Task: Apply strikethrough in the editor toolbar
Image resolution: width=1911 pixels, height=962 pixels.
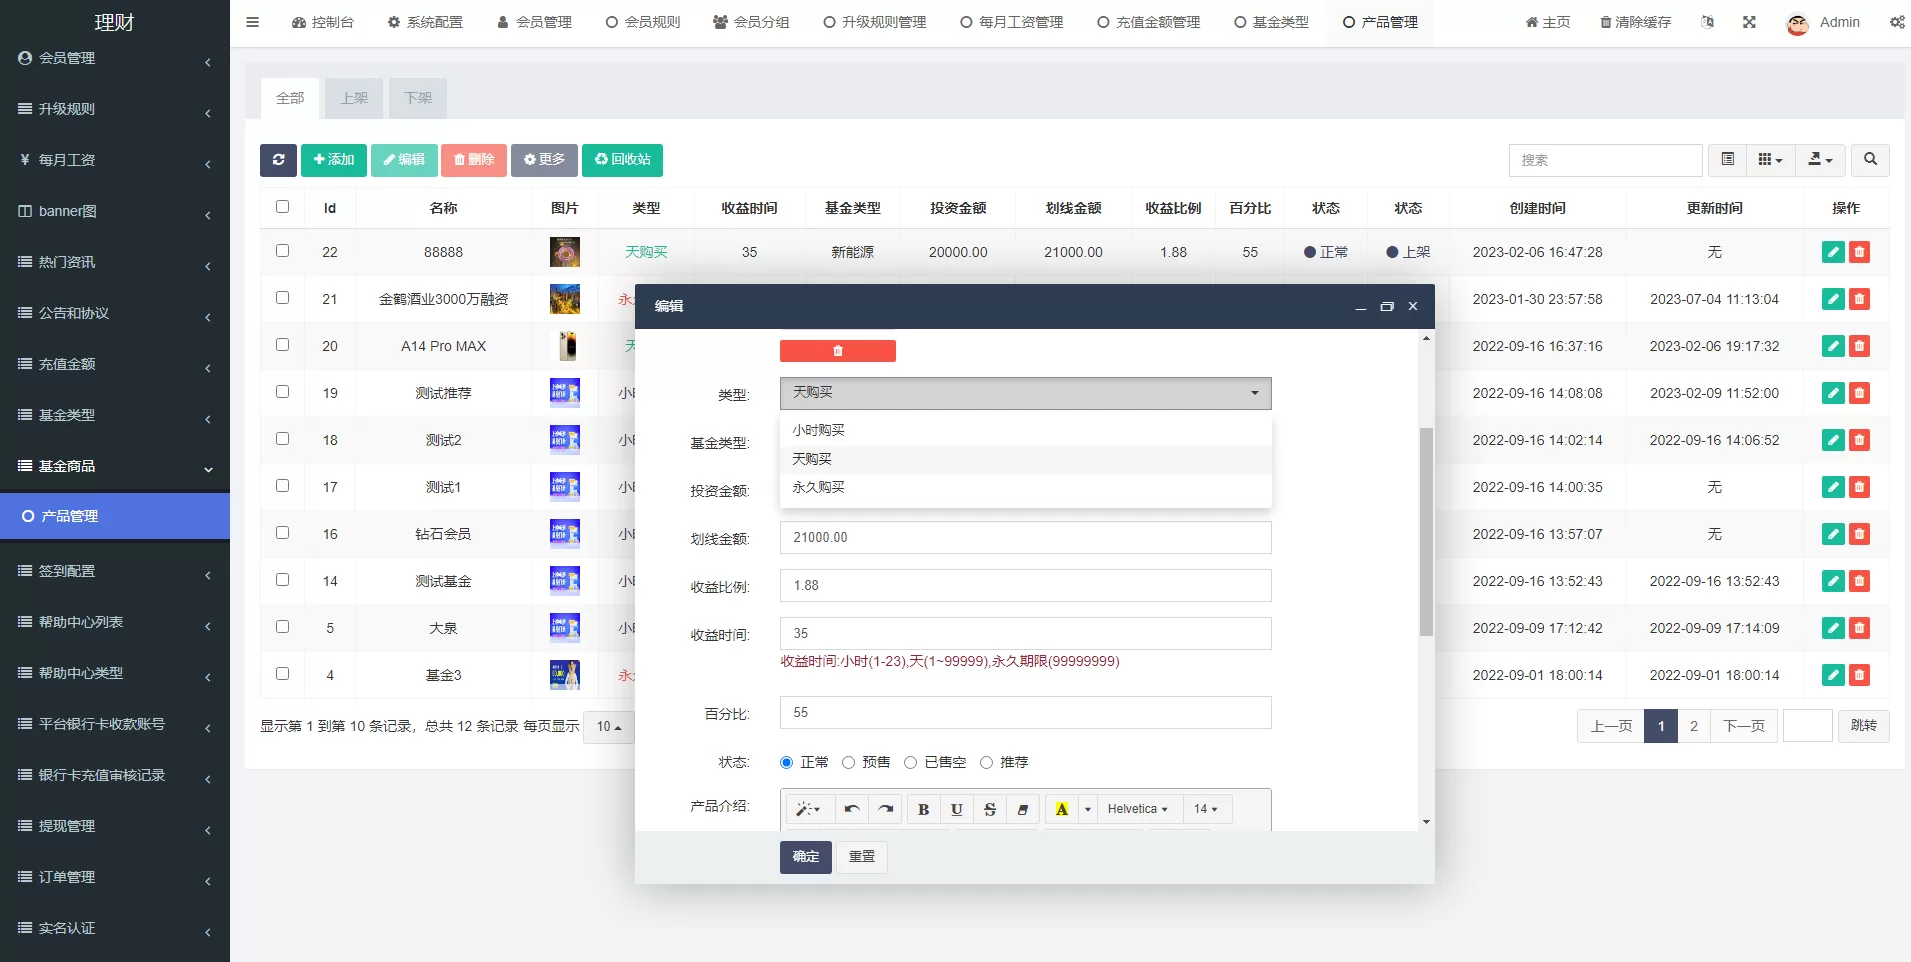Action: coord(989,809)
